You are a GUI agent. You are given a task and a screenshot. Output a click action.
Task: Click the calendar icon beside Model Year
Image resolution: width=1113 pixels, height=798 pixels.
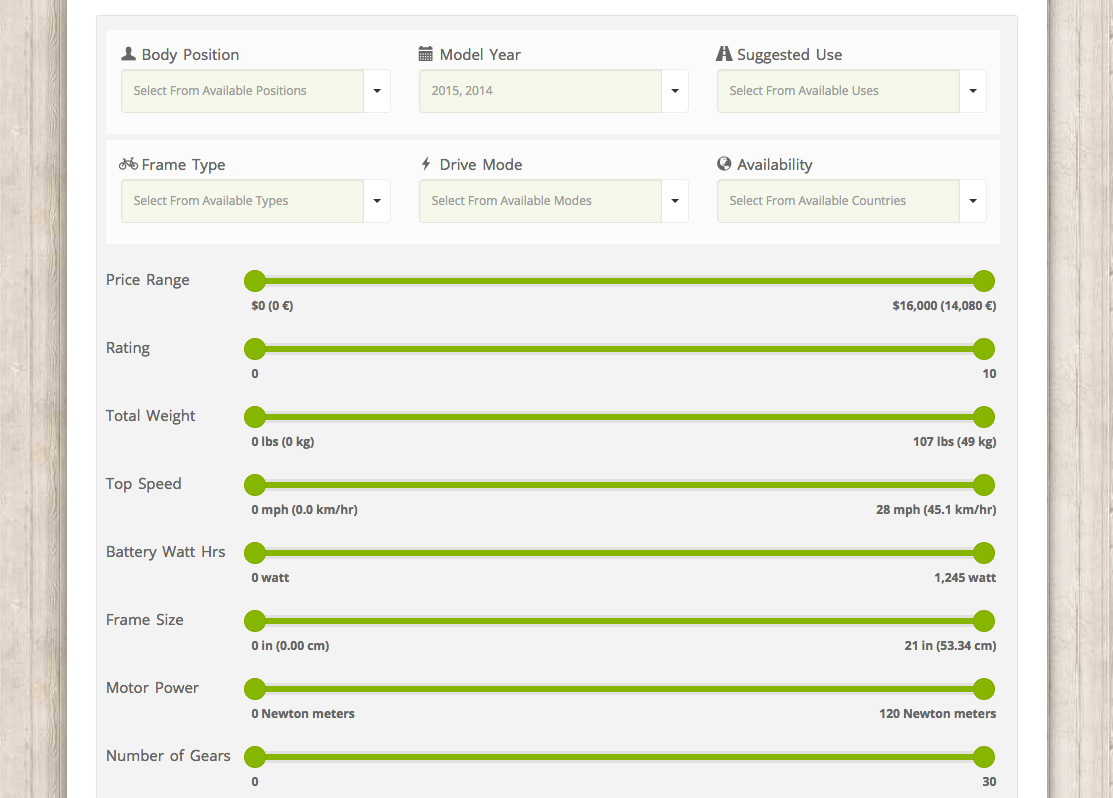(426, 54)
